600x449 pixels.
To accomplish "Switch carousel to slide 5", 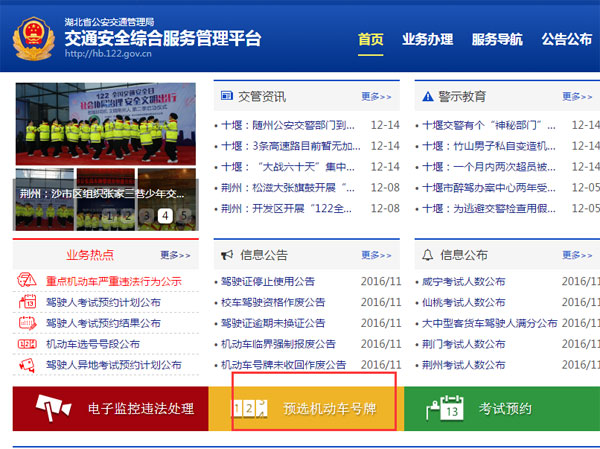I will pos(184,216).
